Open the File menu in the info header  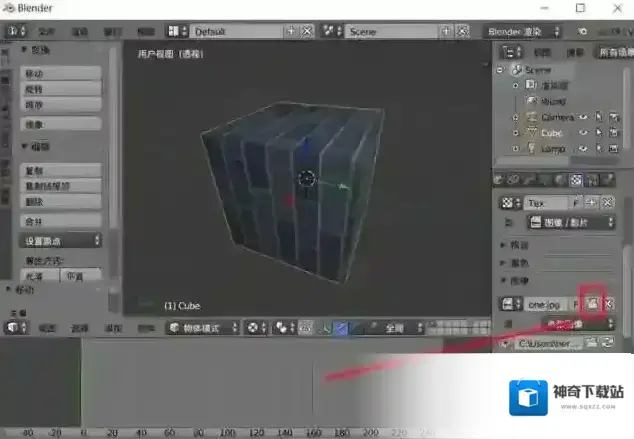tap(46, 31)
